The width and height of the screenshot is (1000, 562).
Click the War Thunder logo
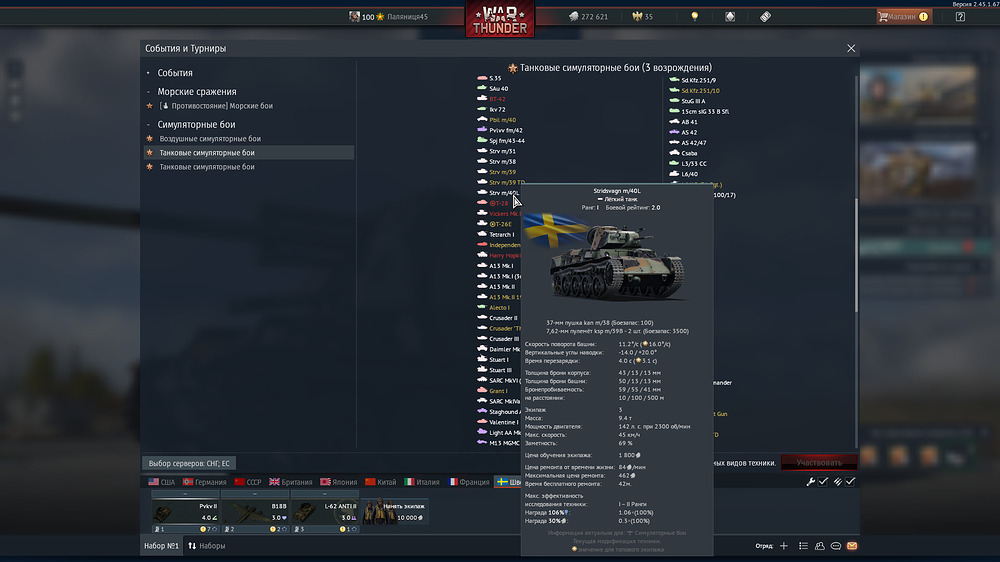pos(499,18)
